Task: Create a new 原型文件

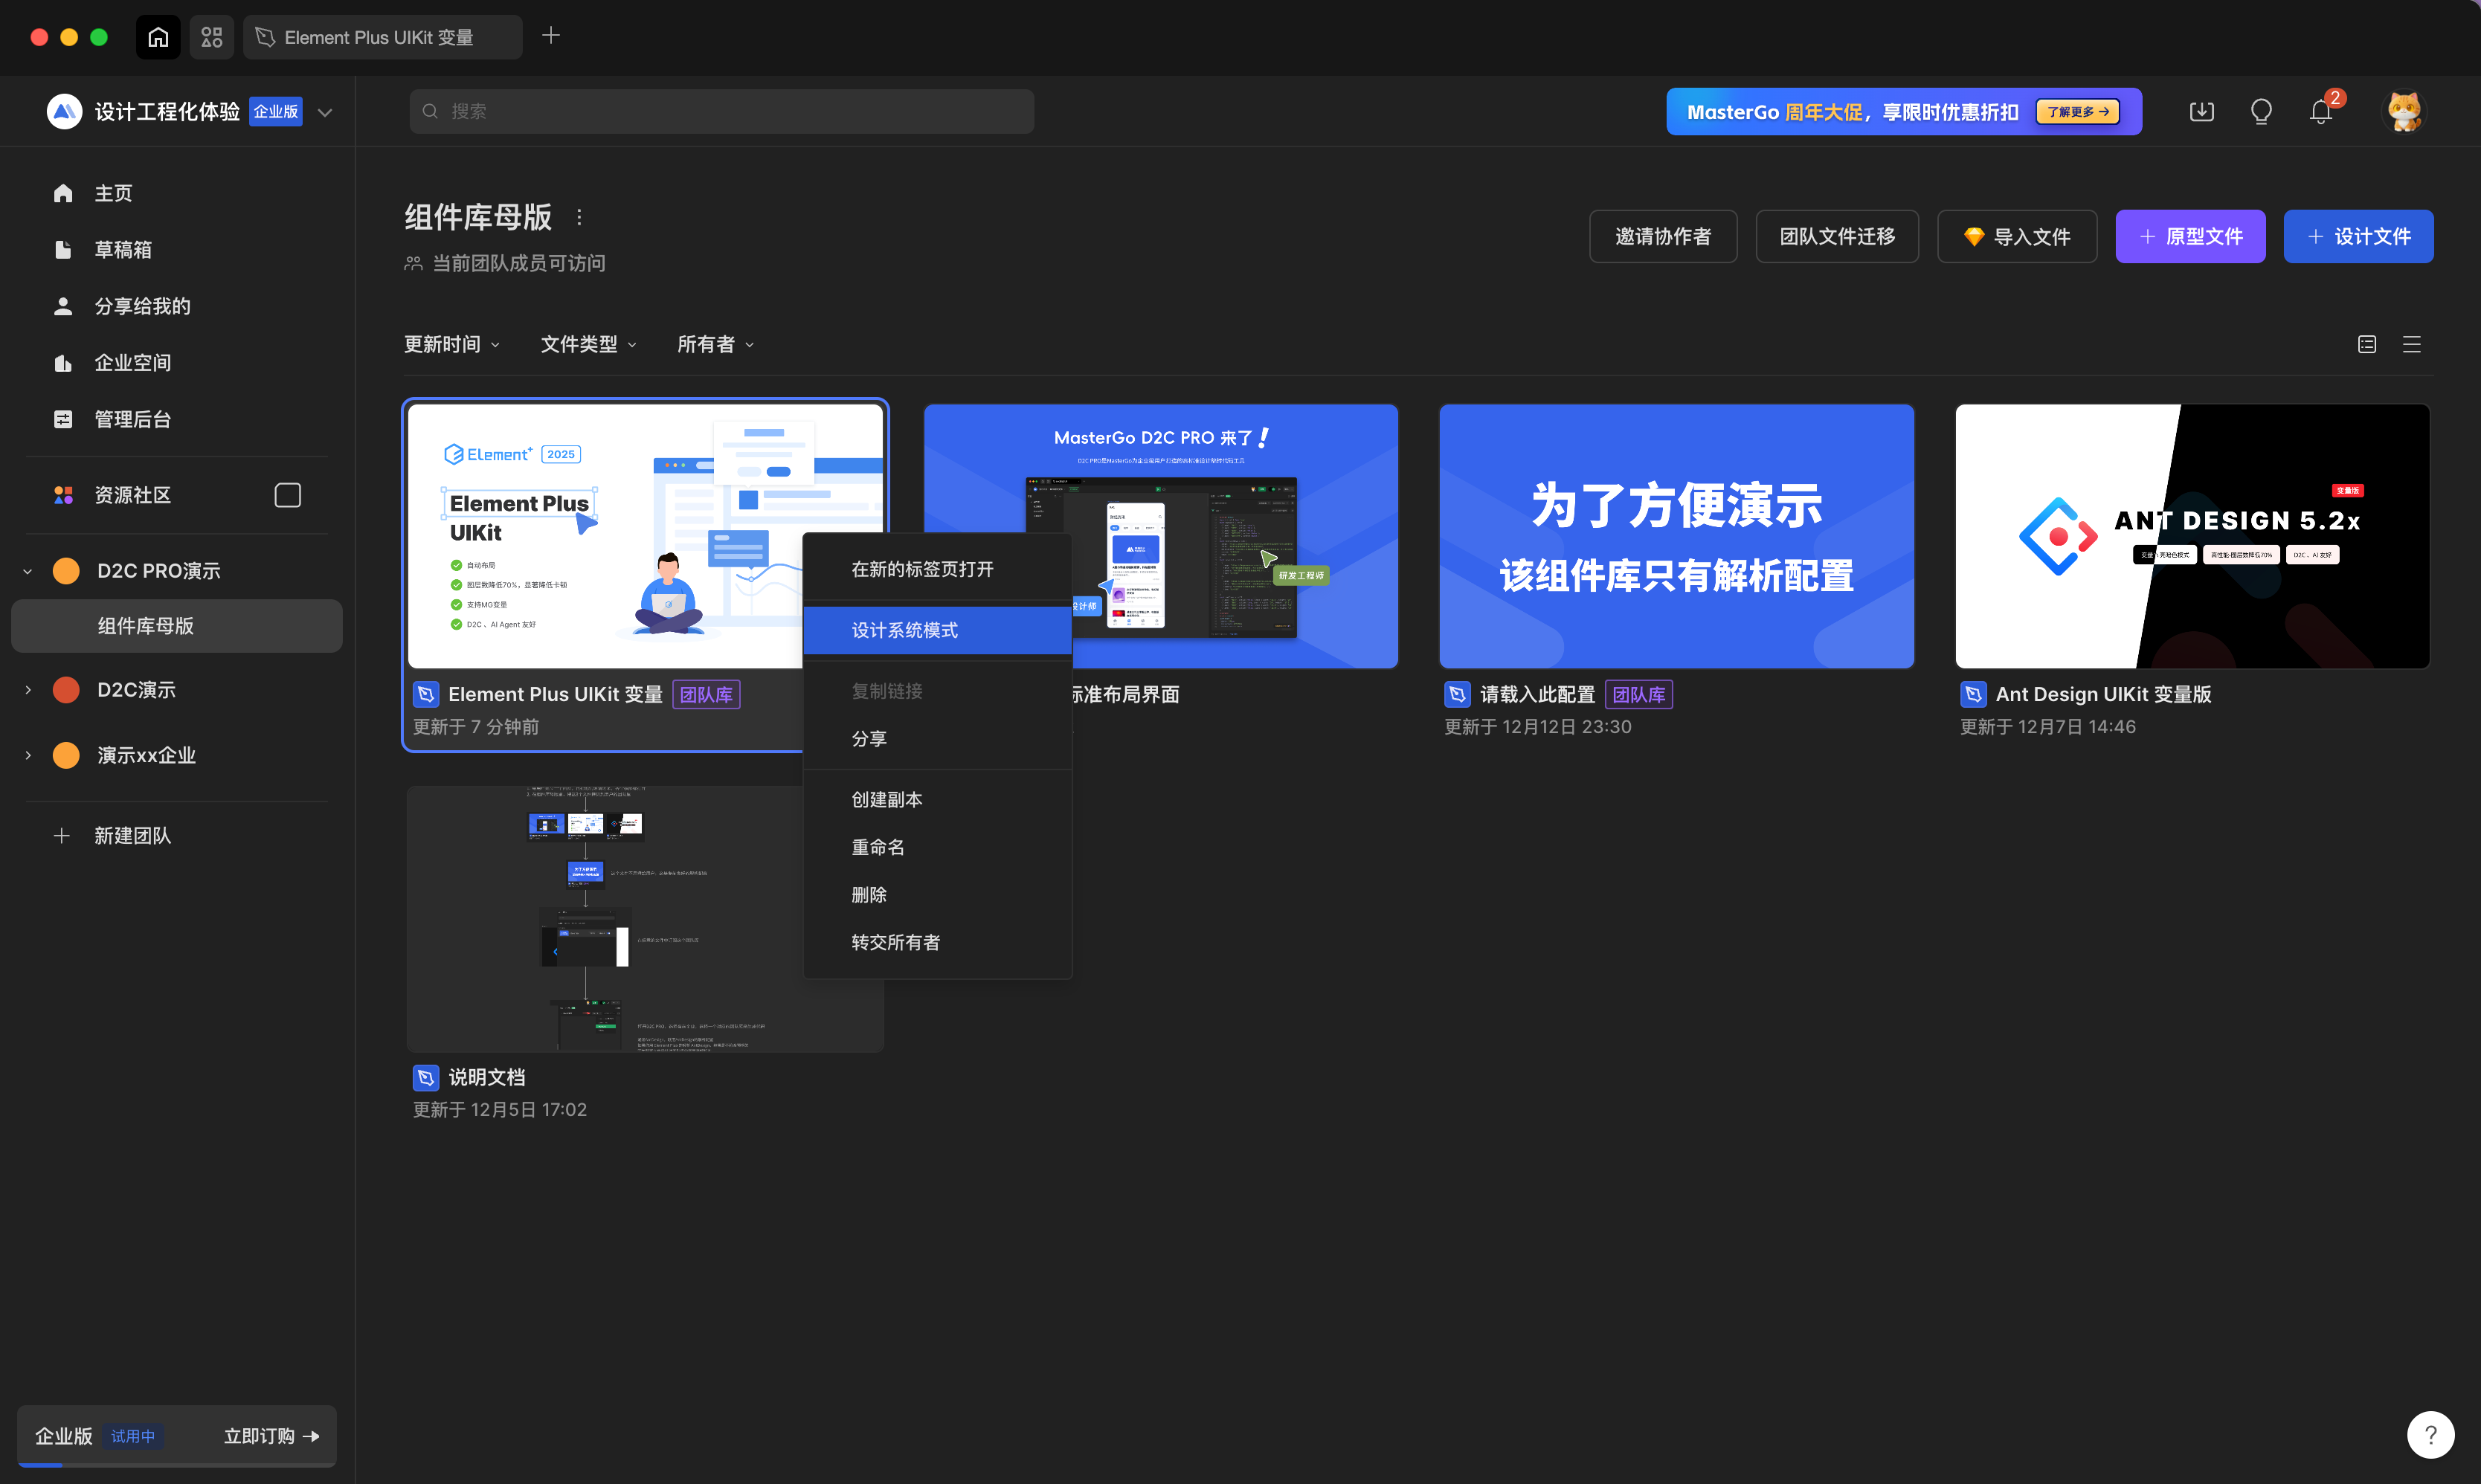Action: (x=2190, y=236)
